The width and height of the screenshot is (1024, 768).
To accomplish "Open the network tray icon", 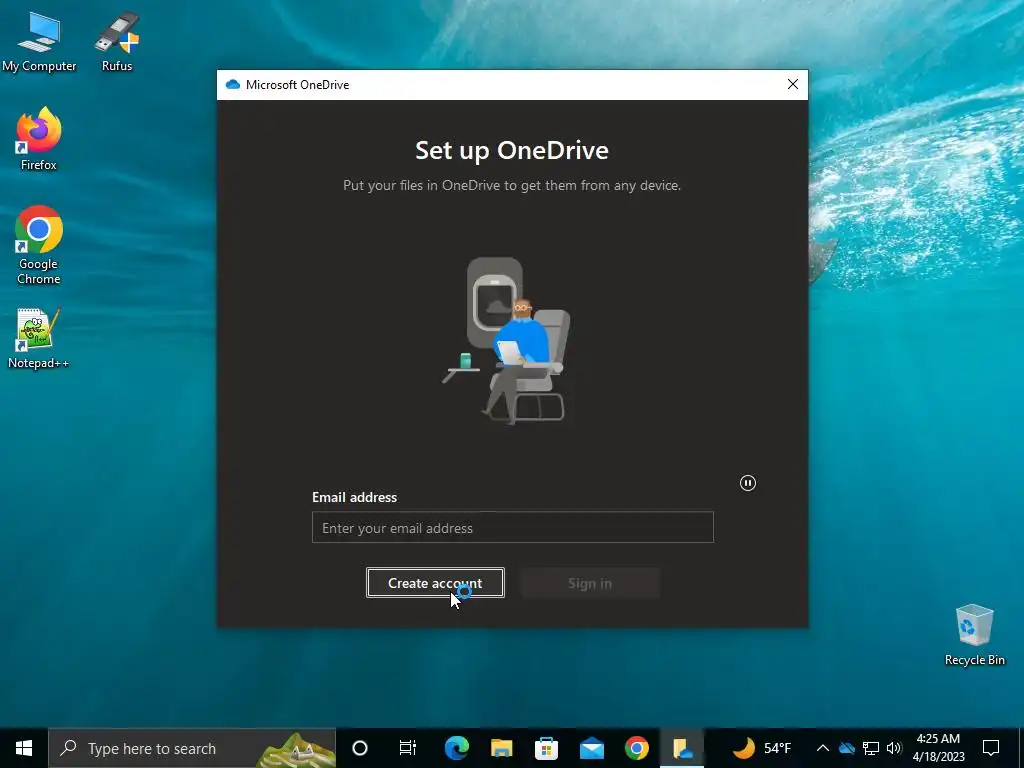I will (x=871, y=748).
